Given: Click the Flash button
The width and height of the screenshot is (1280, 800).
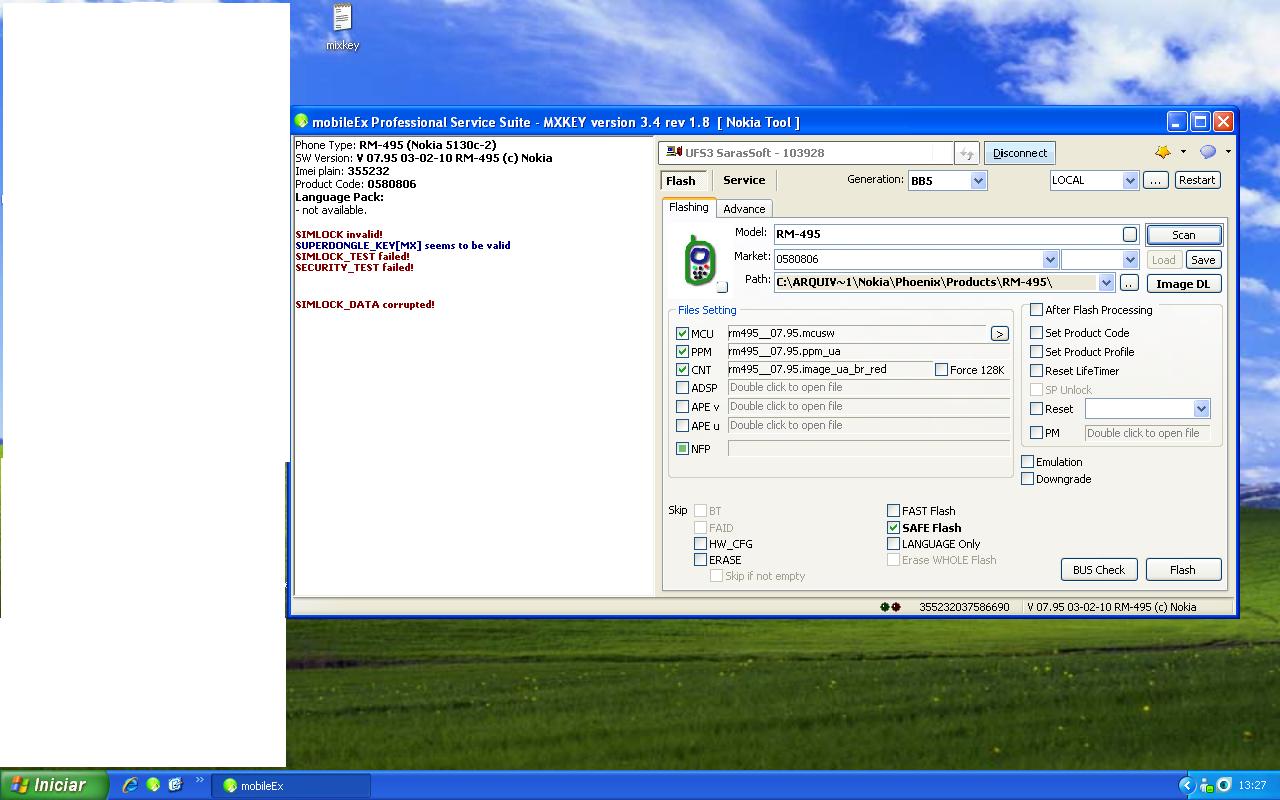Looking at the screenshot, I should pyautogui.click(x=1183, y=570).
